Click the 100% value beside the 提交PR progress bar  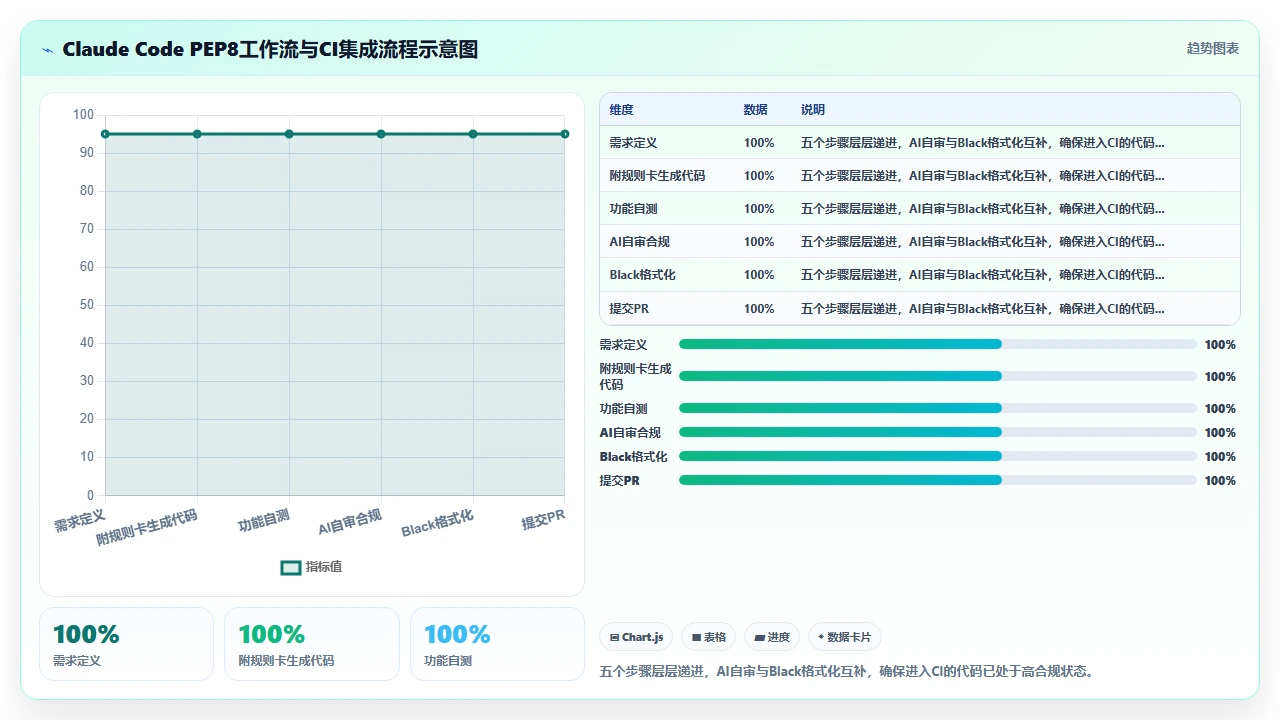click(x=1220, y=481)
